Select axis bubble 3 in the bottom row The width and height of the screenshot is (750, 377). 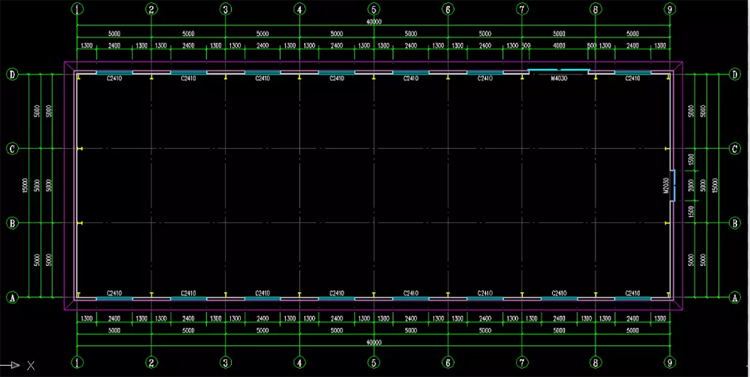(225, 363)
